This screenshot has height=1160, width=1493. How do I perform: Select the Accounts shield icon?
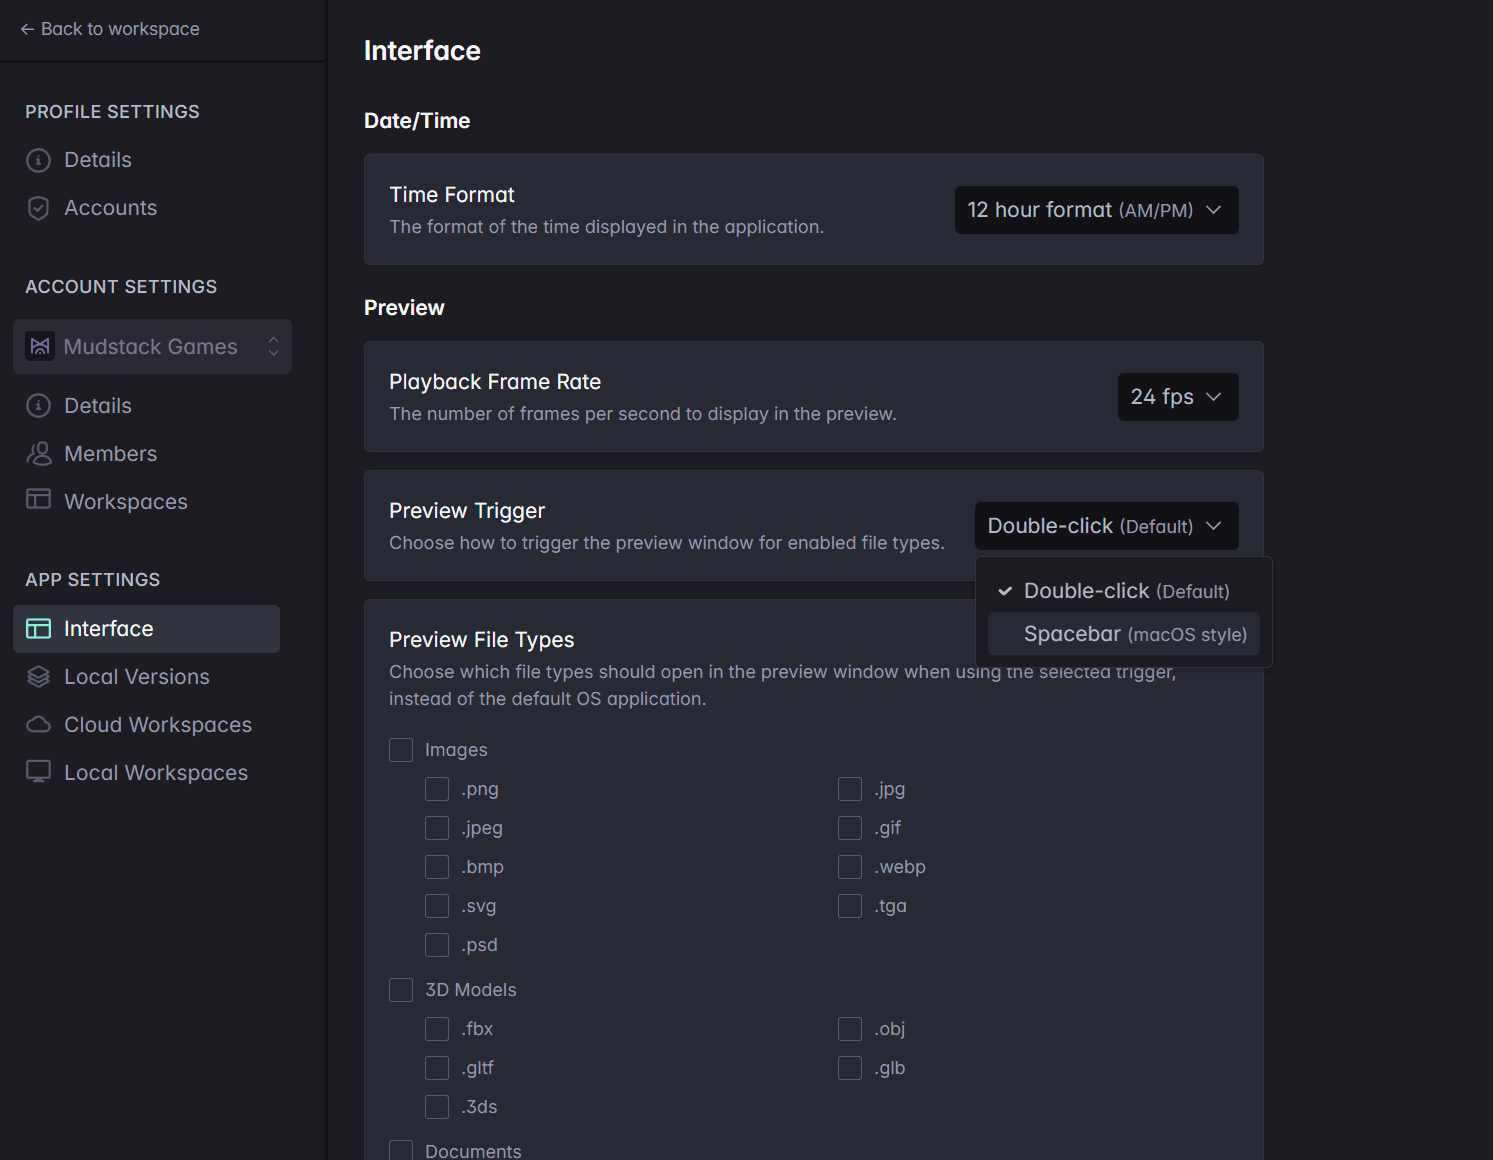pos(37,208)
